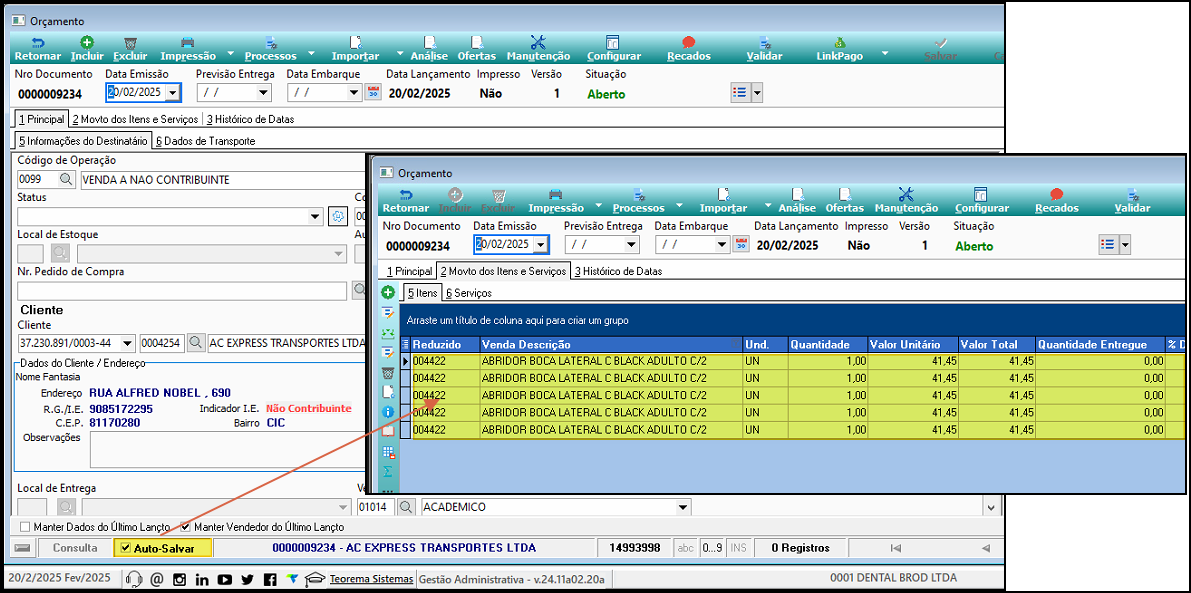Click the sigma totals icon in the items sidebar
The image size is (1191, 593).
[x=388, y=471]
